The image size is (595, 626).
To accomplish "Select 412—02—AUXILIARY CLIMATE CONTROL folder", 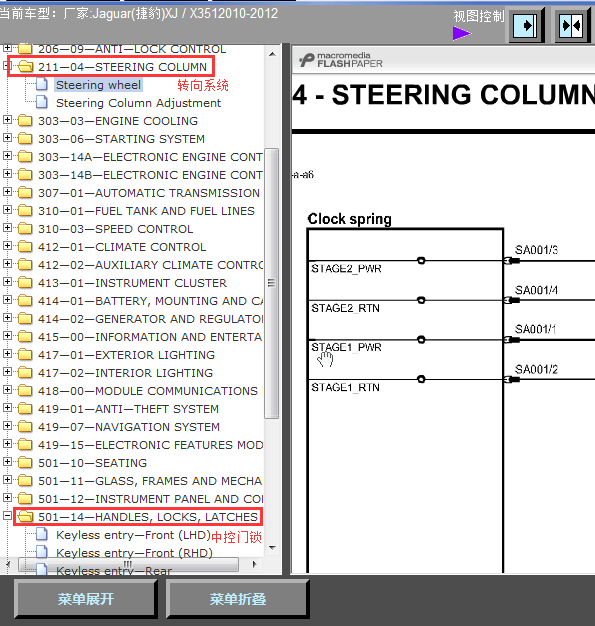I will 150,265.
